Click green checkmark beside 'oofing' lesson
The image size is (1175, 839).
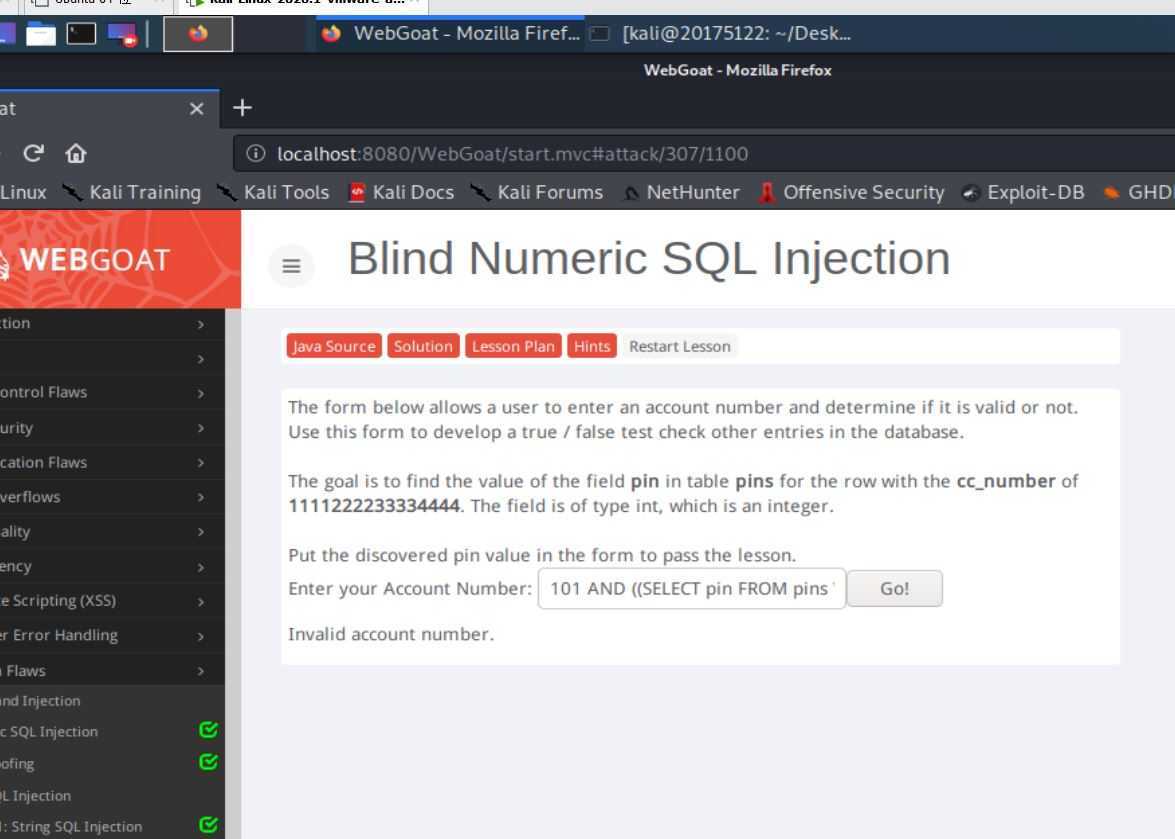[x=208, y=762]
